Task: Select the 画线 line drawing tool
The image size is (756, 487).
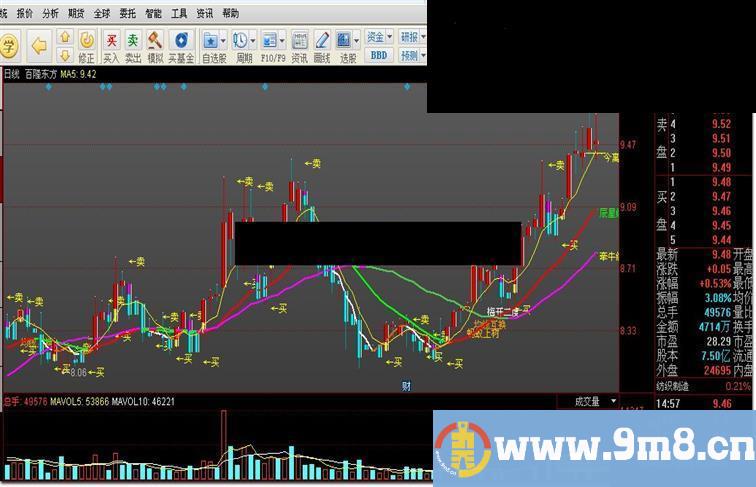Action: (322, 44)
